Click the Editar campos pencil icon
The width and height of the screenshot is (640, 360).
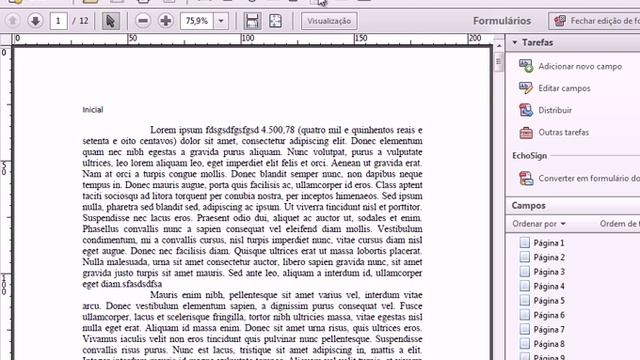click(x=526, y=88)
